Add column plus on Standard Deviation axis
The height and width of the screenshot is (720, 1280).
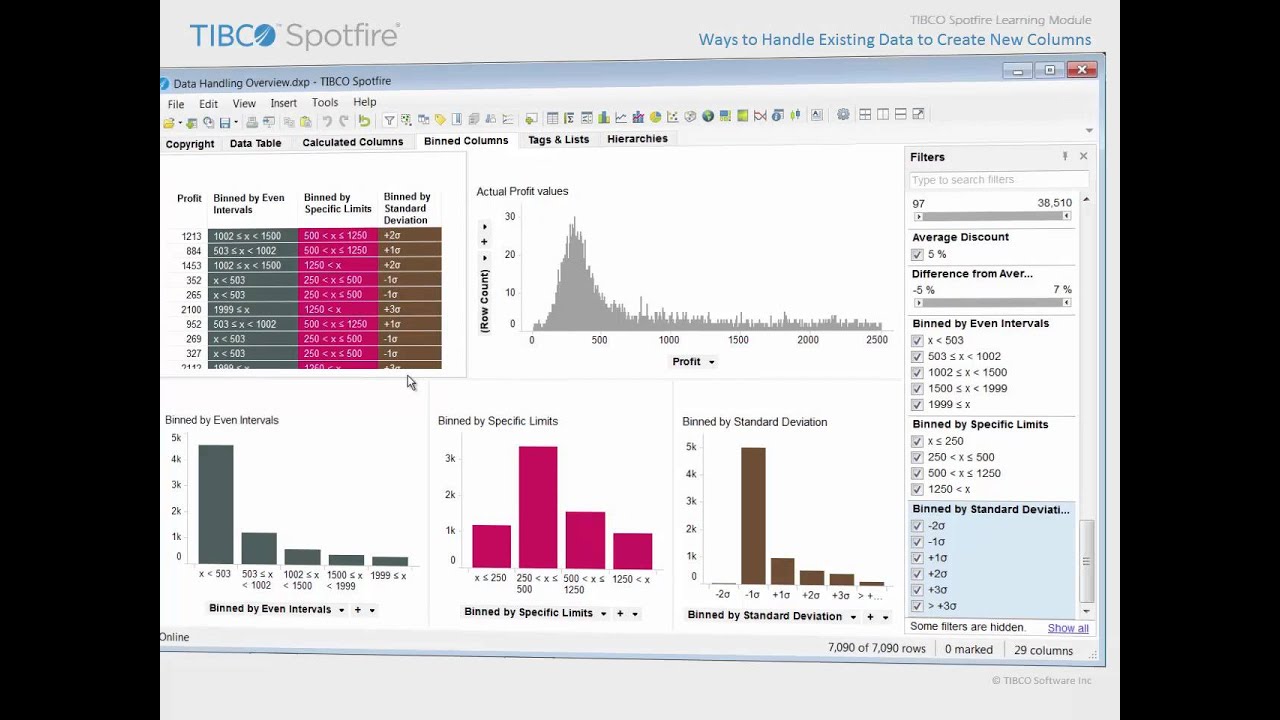point(870,617)
